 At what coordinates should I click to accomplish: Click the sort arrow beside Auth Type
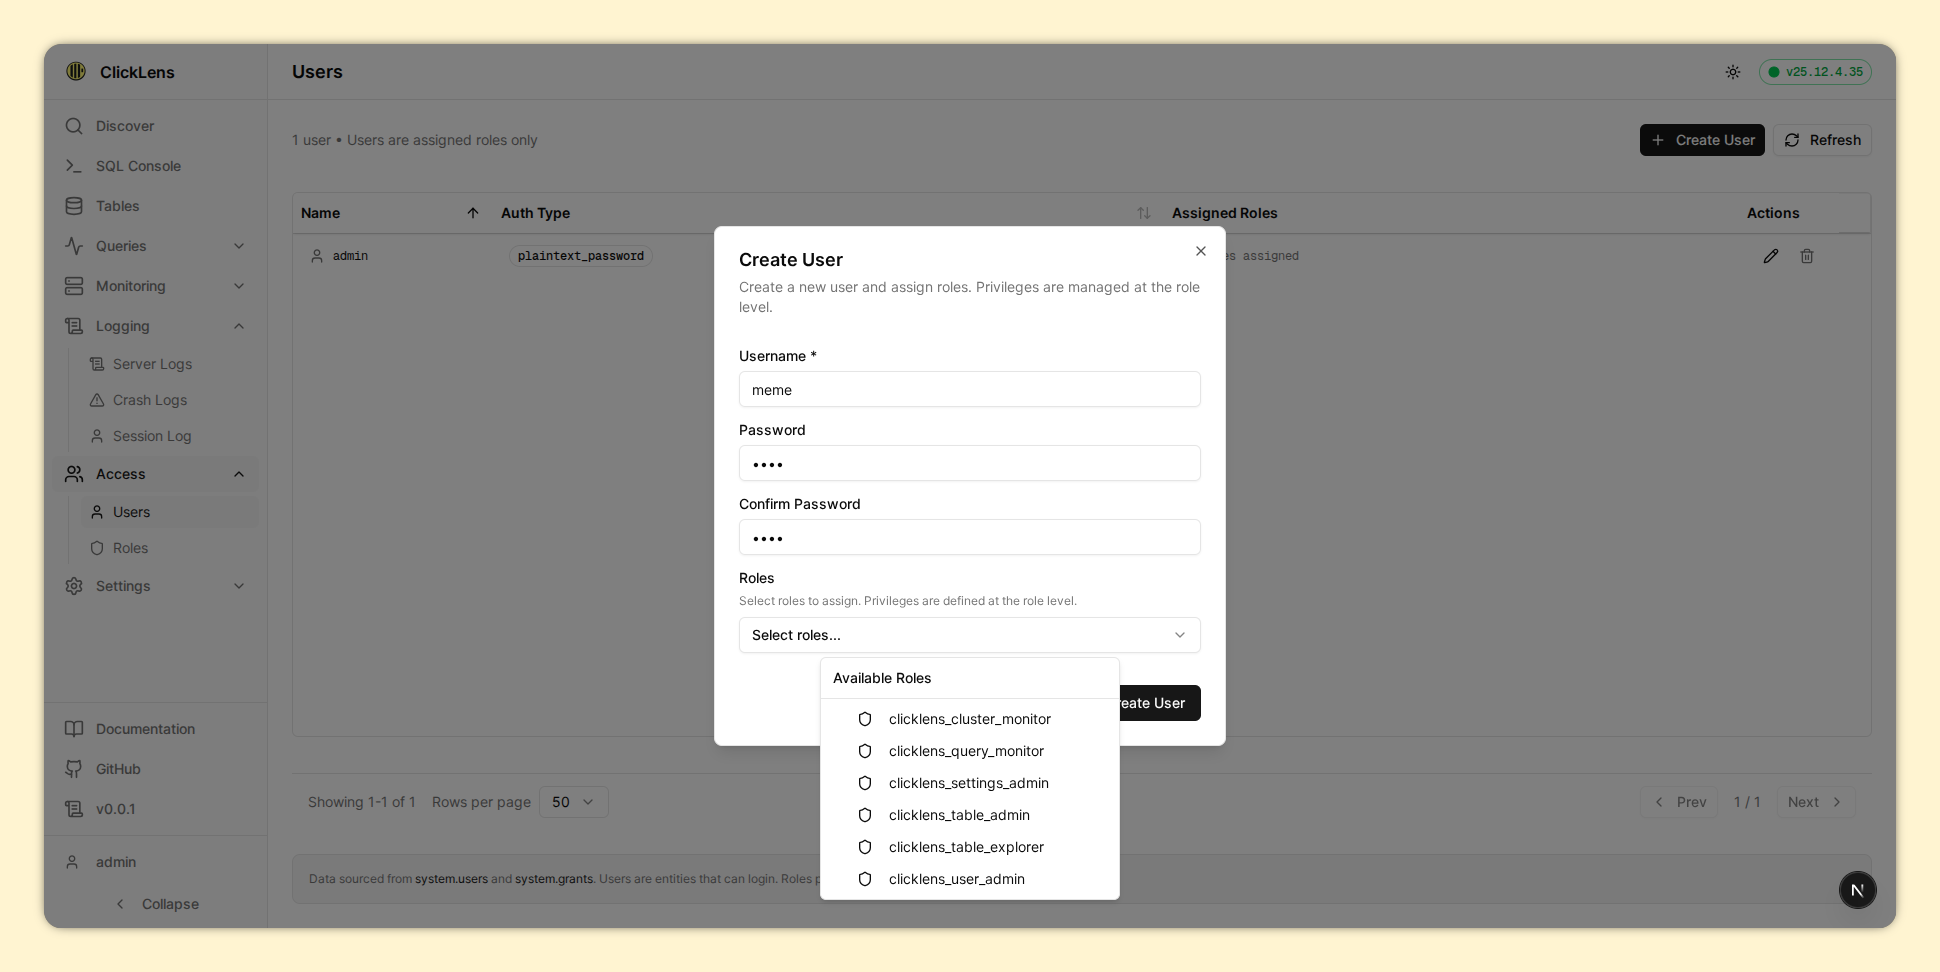[1143, 213]
